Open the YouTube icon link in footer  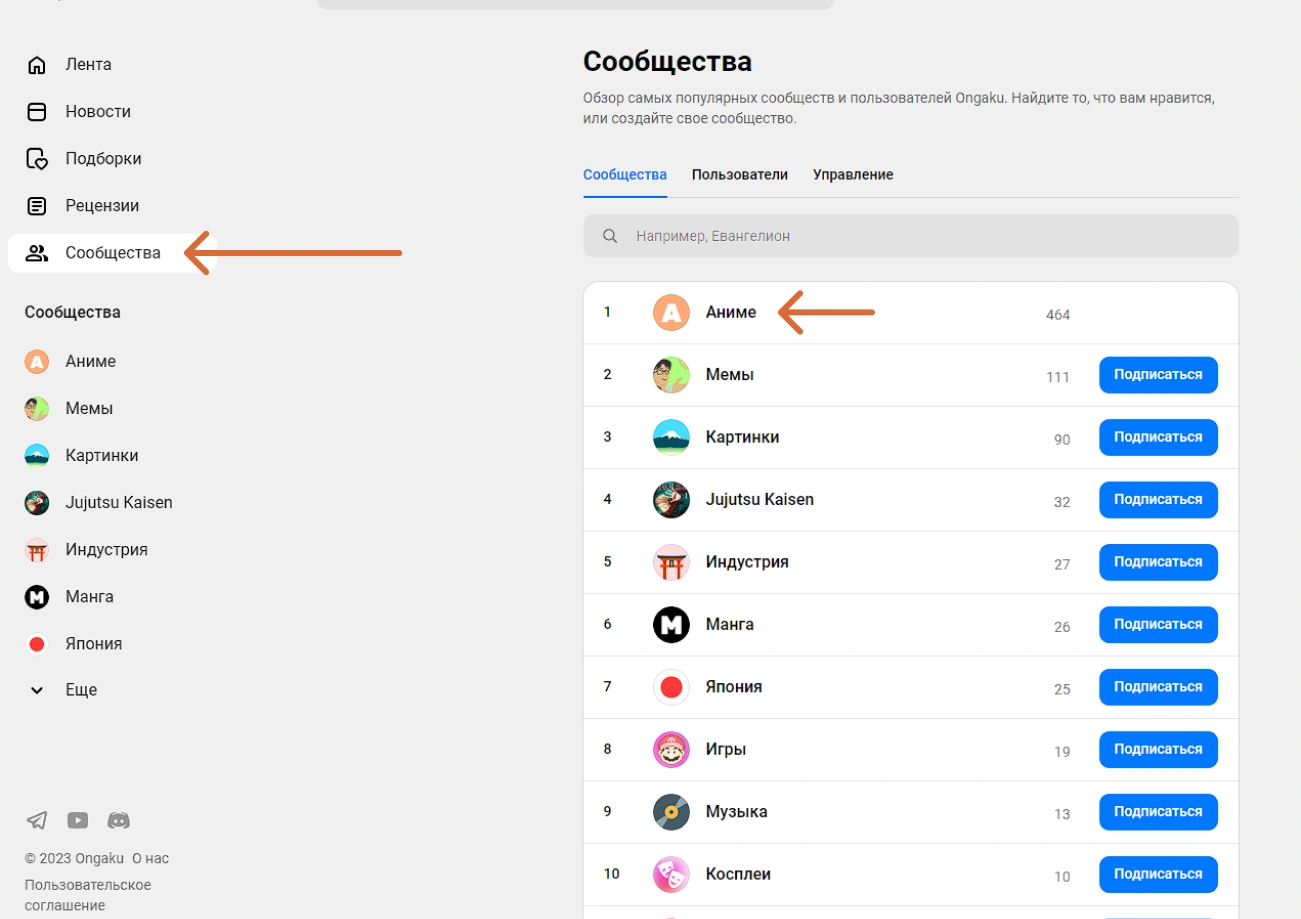click(x=78, y=821)
